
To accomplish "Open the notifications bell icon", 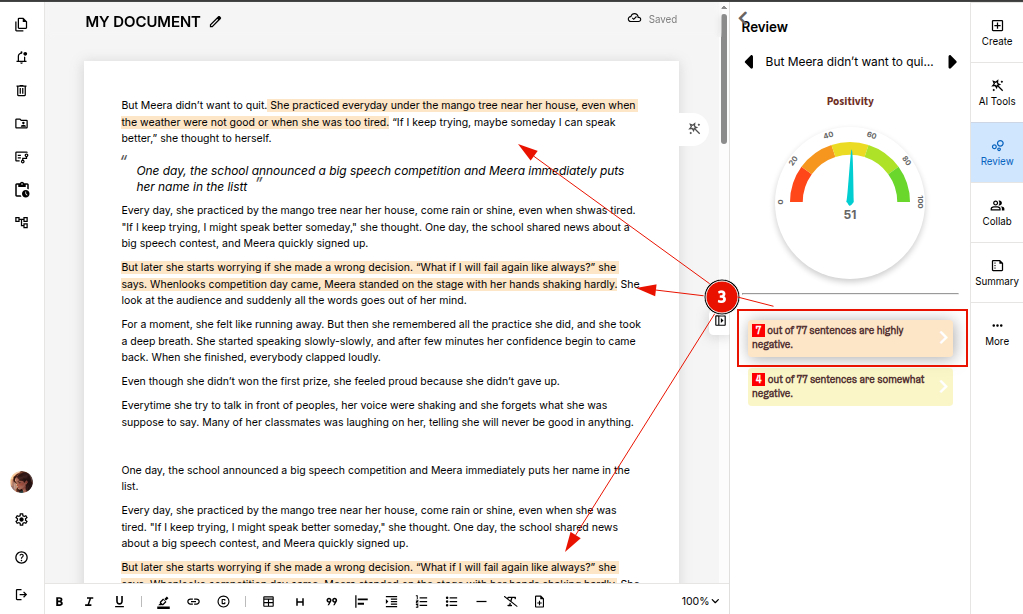I will (x=22, y=57).
